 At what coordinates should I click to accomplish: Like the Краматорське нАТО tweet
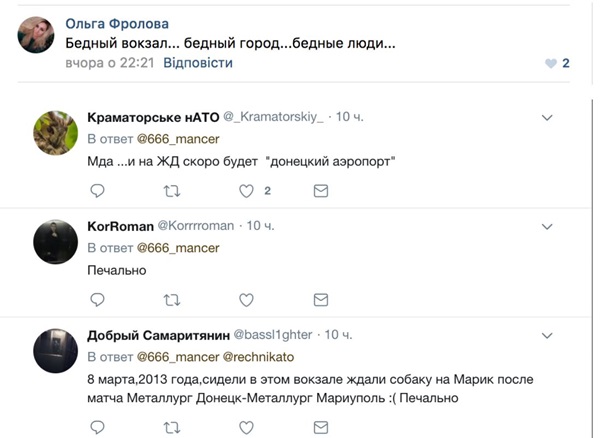(246, 190)
